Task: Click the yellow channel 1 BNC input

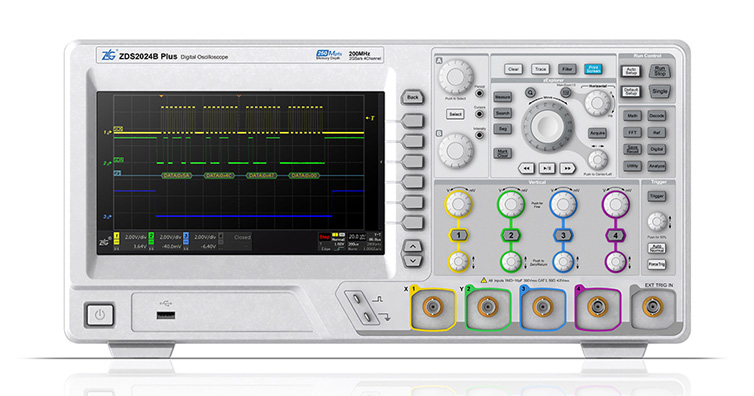Action: pyautogui.click(x=432, y=308)
